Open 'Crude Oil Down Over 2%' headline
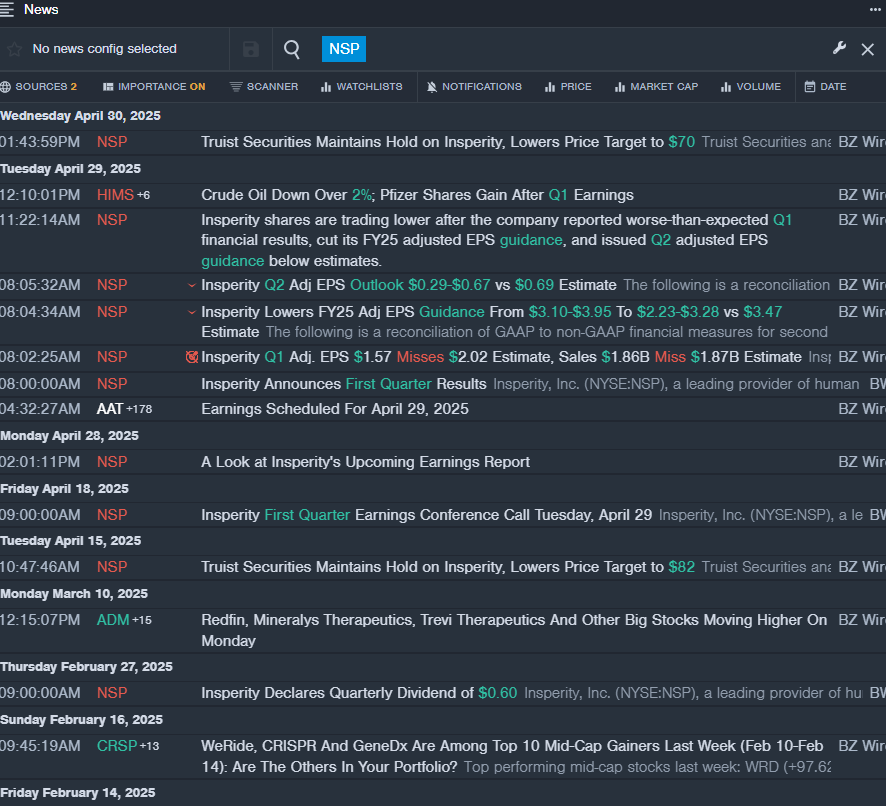Screen dimensions: 886x806 (418, 195)
